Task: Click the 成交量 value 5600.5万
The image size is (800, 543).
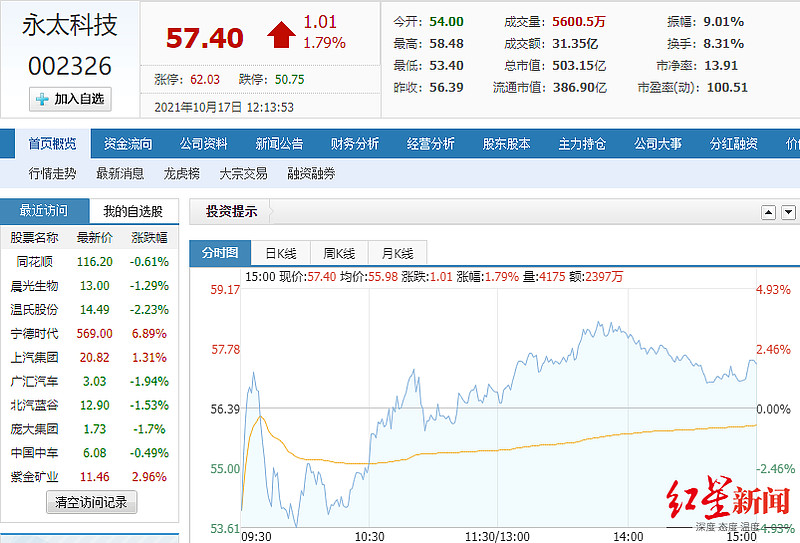Action: coord(579,22)
